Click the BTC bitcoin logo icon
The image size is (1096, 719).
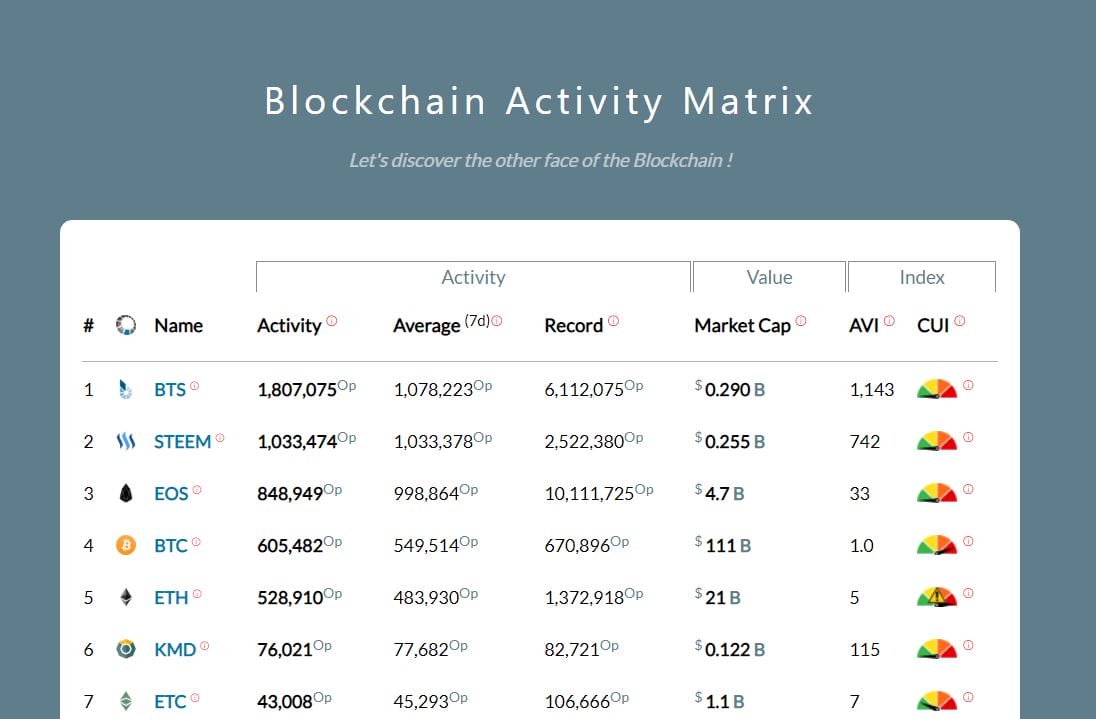click(126, 545)
